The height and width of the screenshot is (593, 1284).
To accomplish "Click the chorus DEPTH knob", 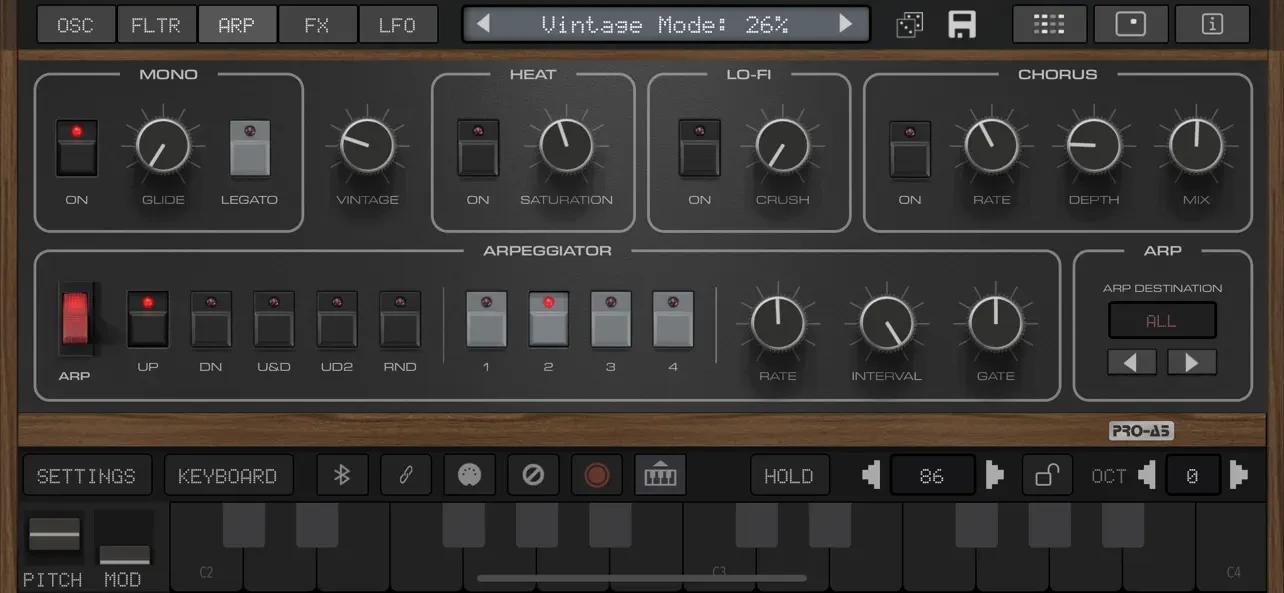I will point(1094,146).
